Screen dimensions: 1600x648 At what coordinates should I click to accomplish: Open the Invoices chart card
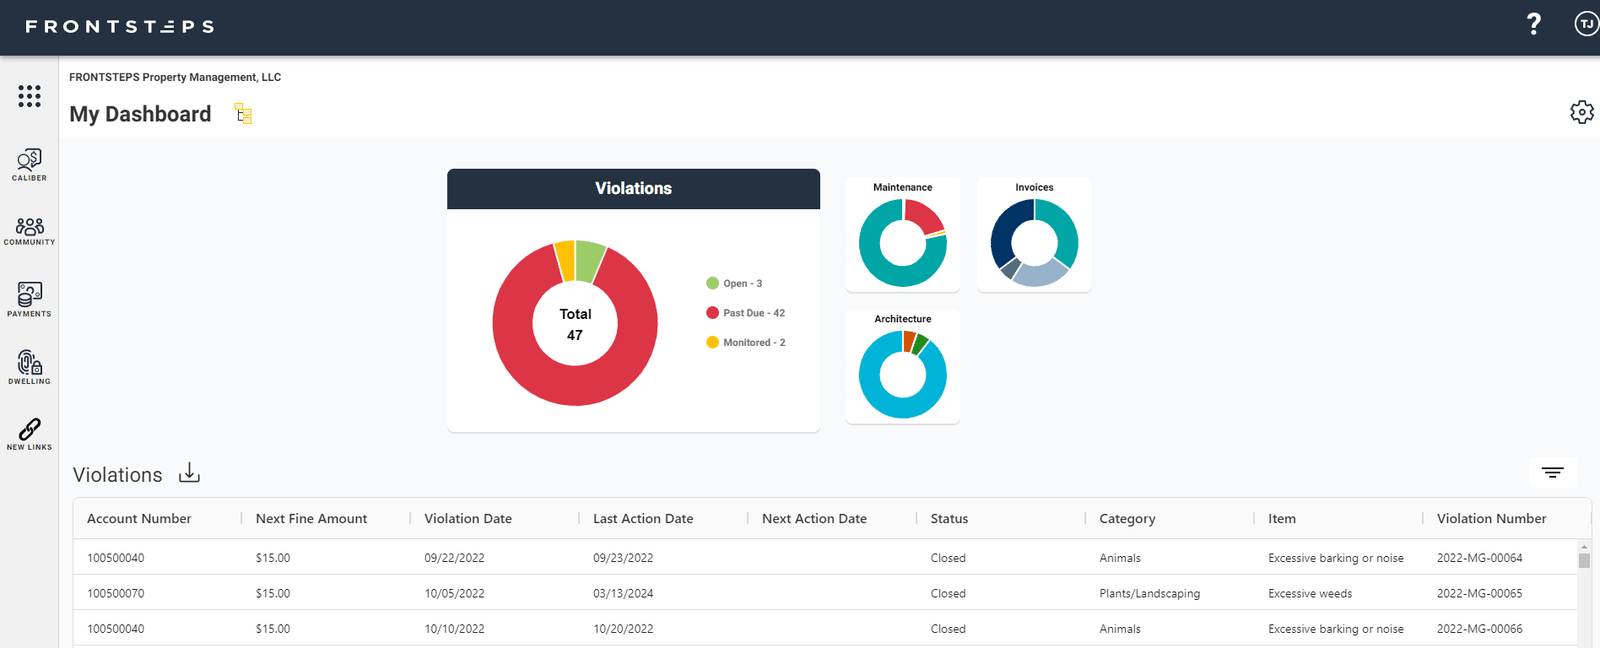pos(1034,235)
